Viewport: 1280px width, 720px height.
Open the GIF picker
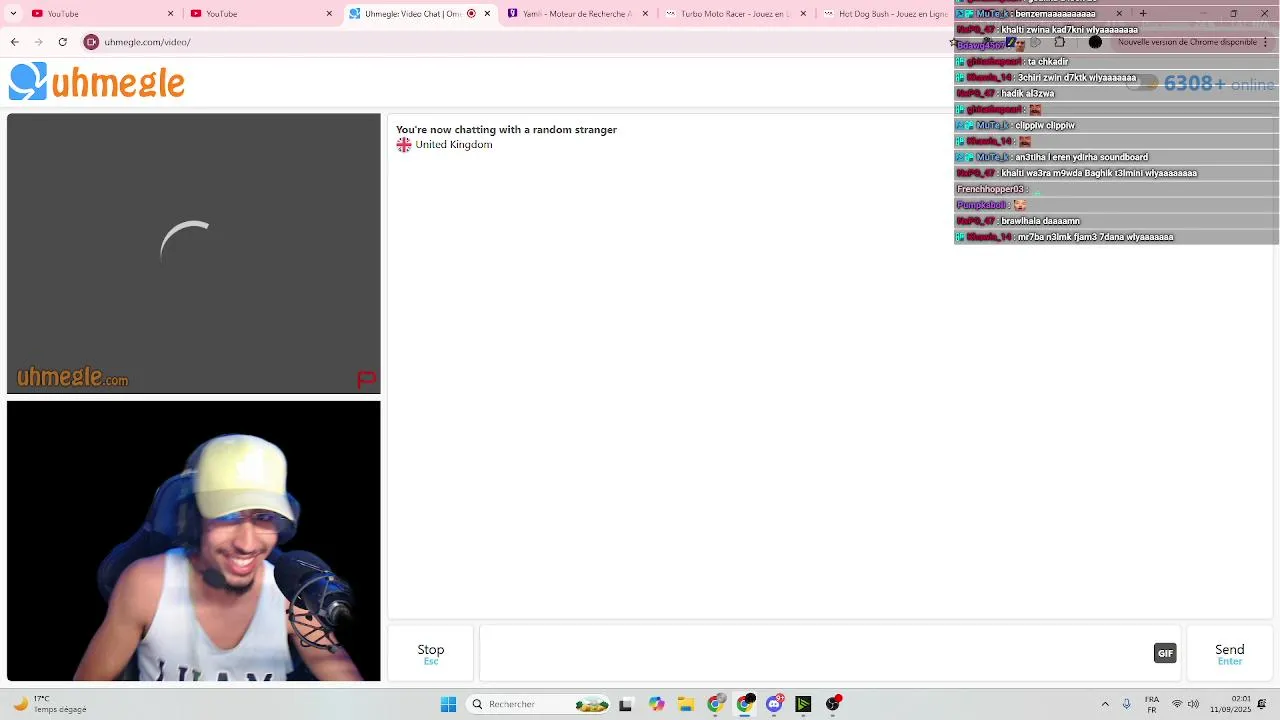pyautogui.click(x=1165, y=653)
